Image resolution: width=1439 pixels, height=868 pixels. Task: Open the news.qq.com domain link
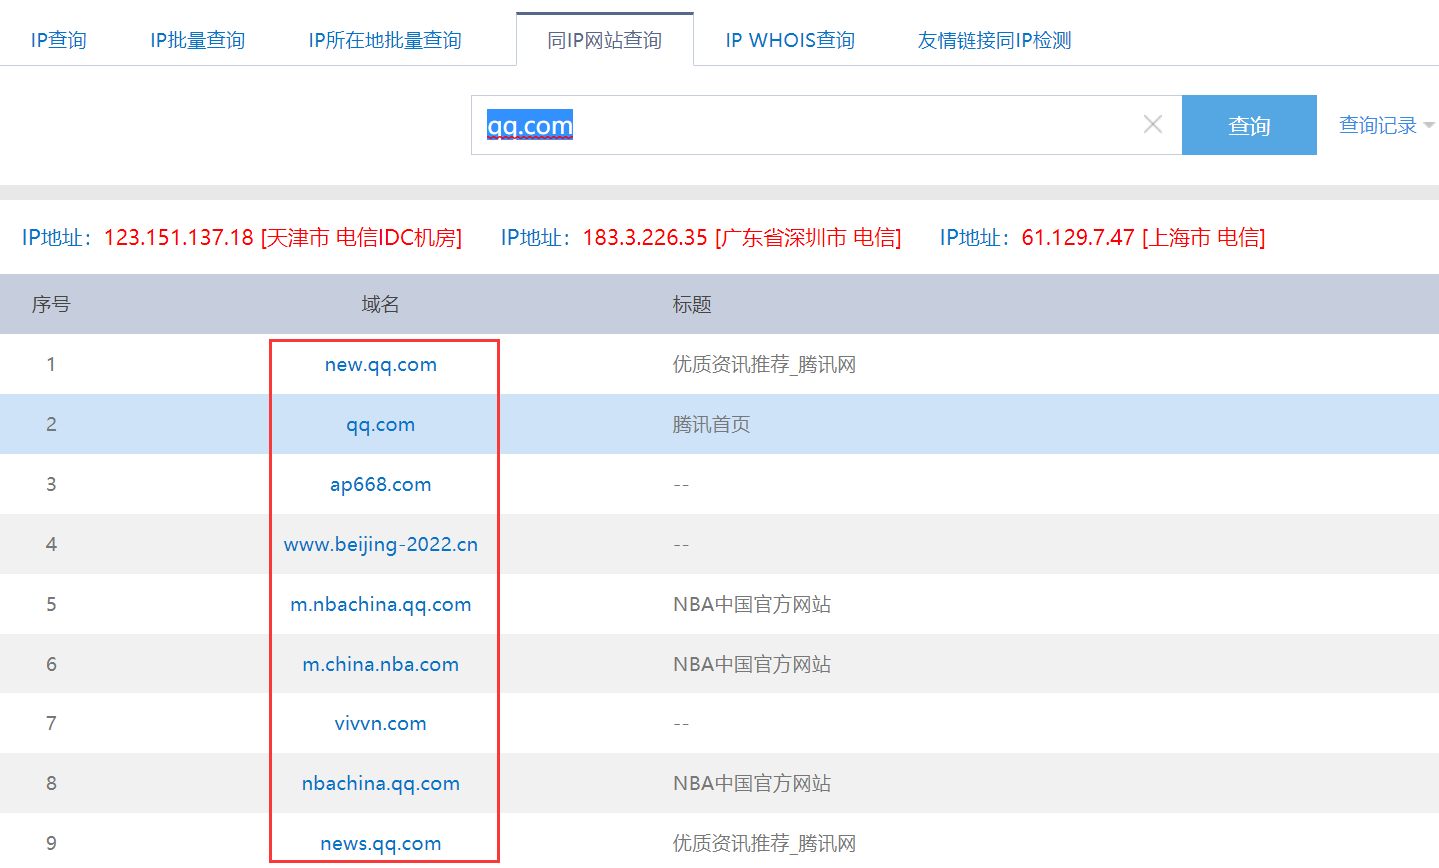pos(381,843)
